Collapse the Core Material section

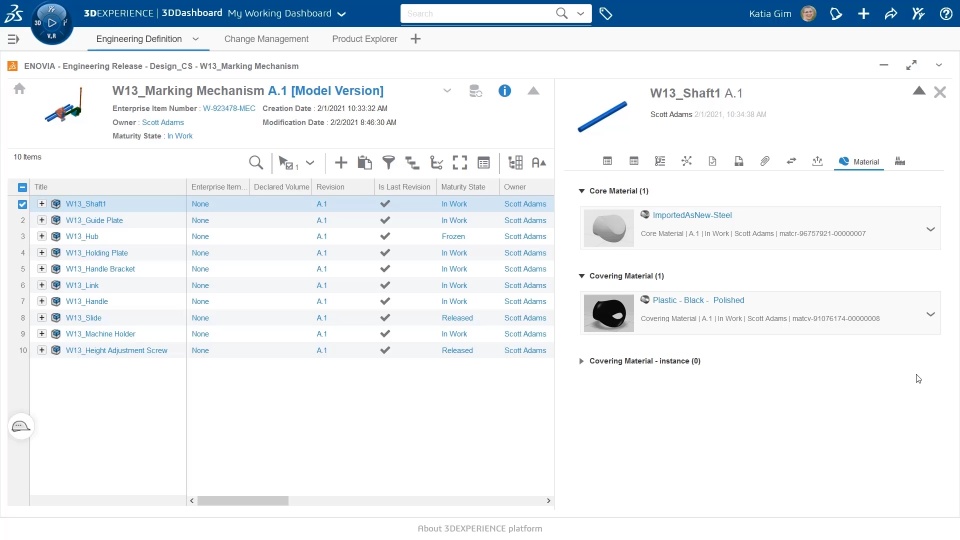[x=582, y=191]
